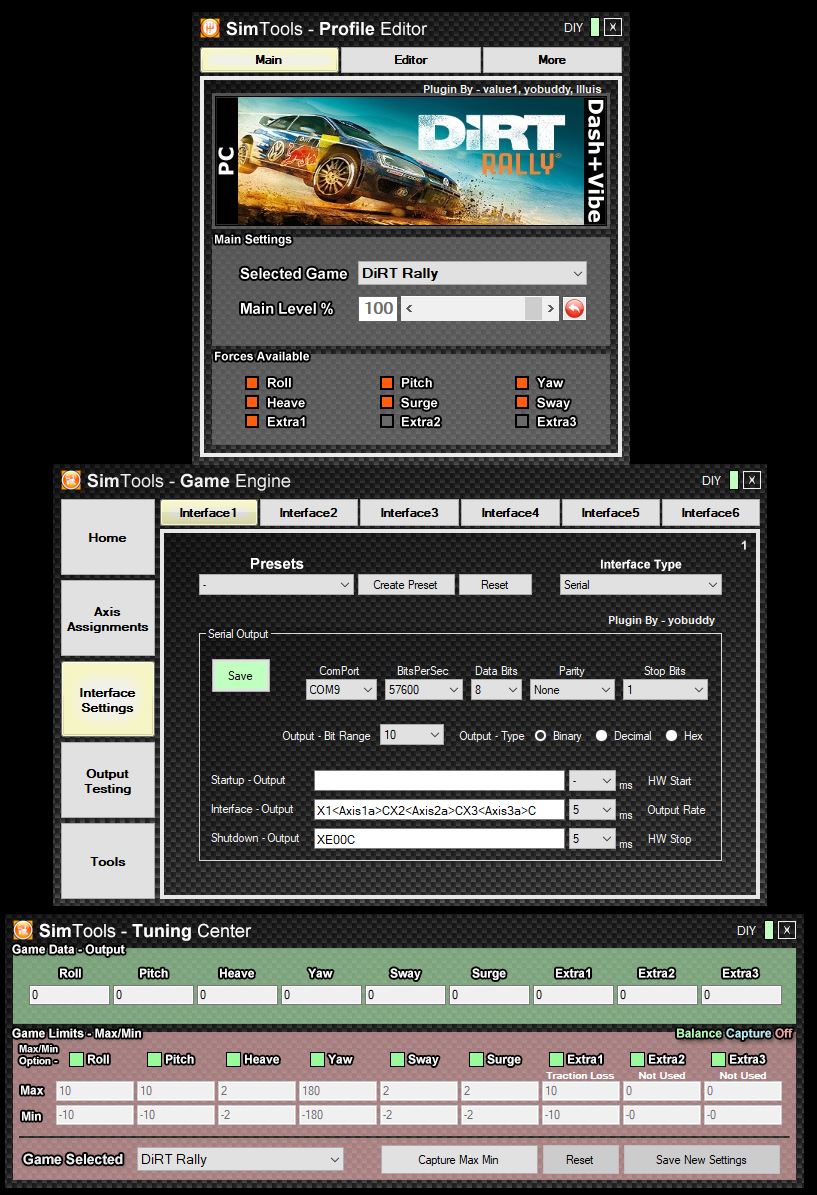Click the green DIY indicator in Profile Editor
The width and height of the screenshot is (817, 1195).
pos(594,27)
